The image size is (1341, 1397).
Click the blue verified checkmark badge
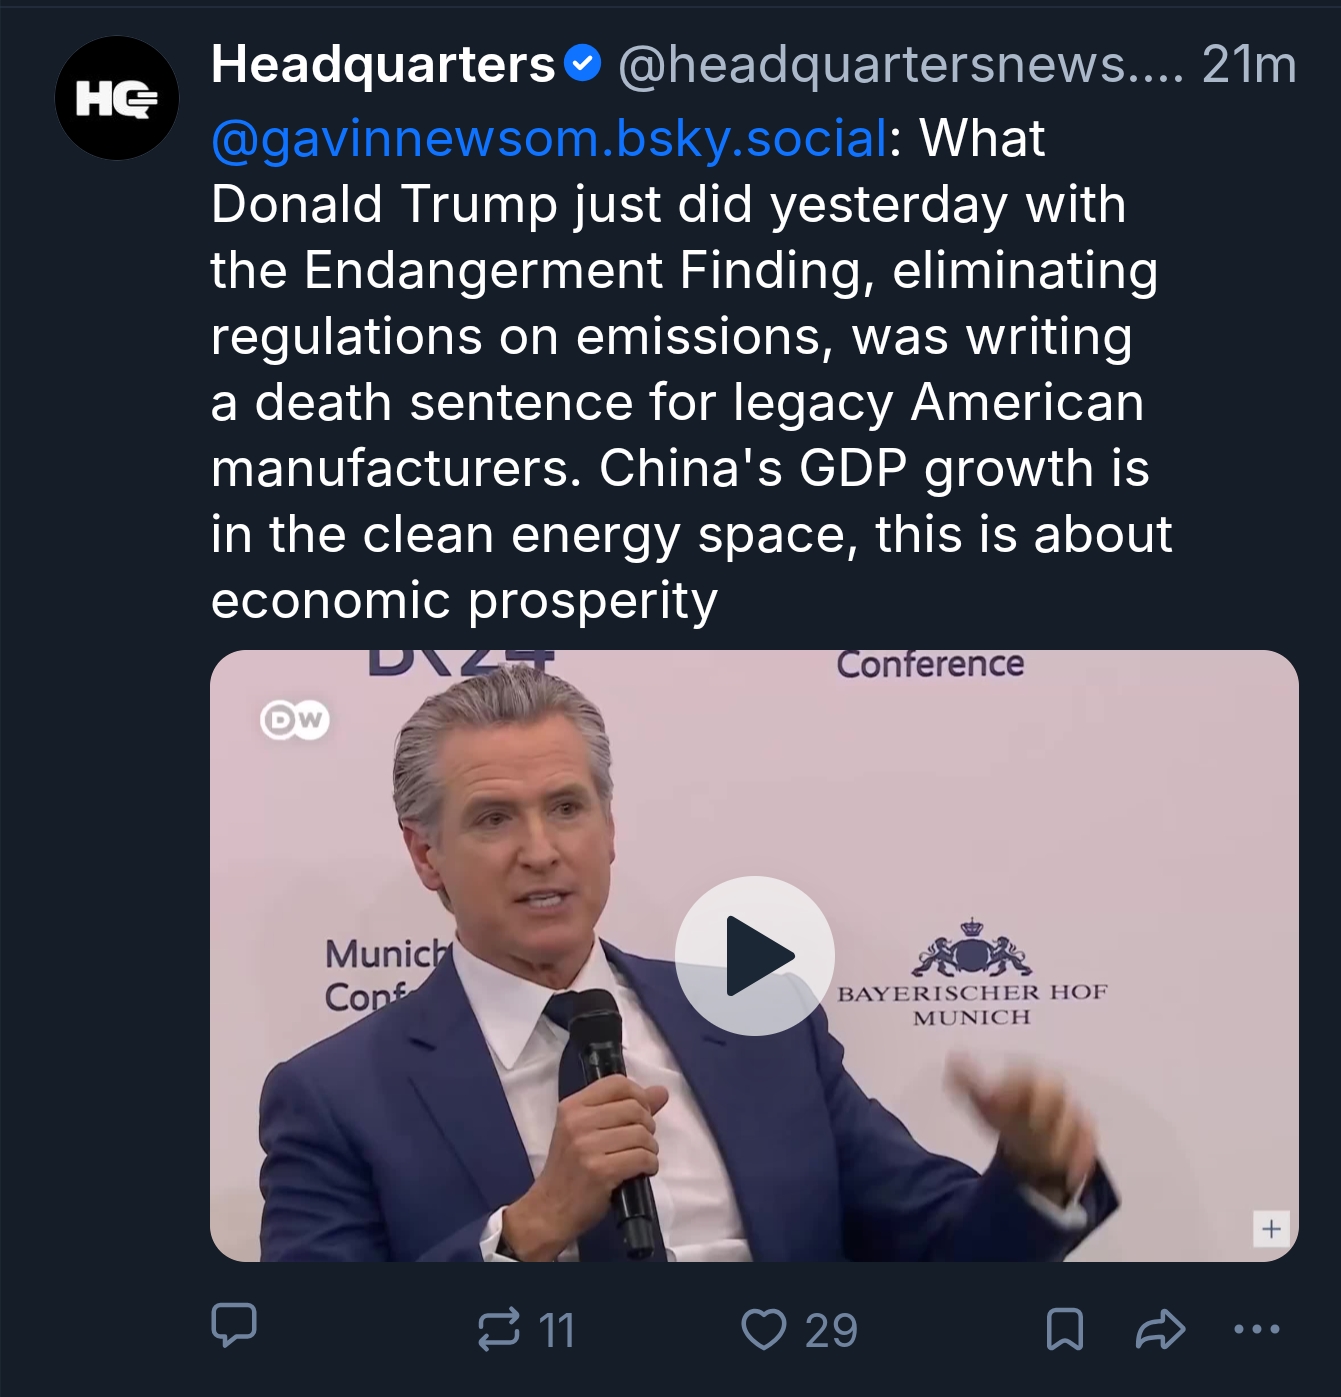pyautogui.click(x=582, y=64)
